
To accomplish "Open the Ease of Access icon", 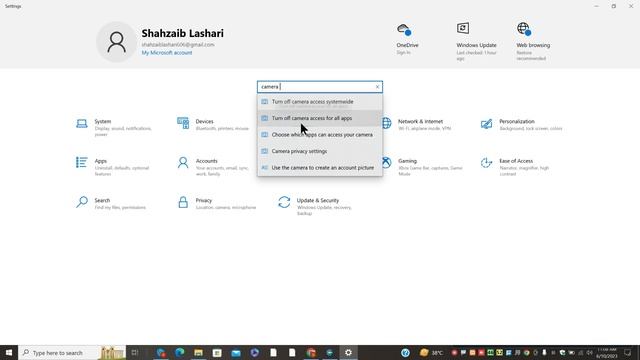I will 486,163.
